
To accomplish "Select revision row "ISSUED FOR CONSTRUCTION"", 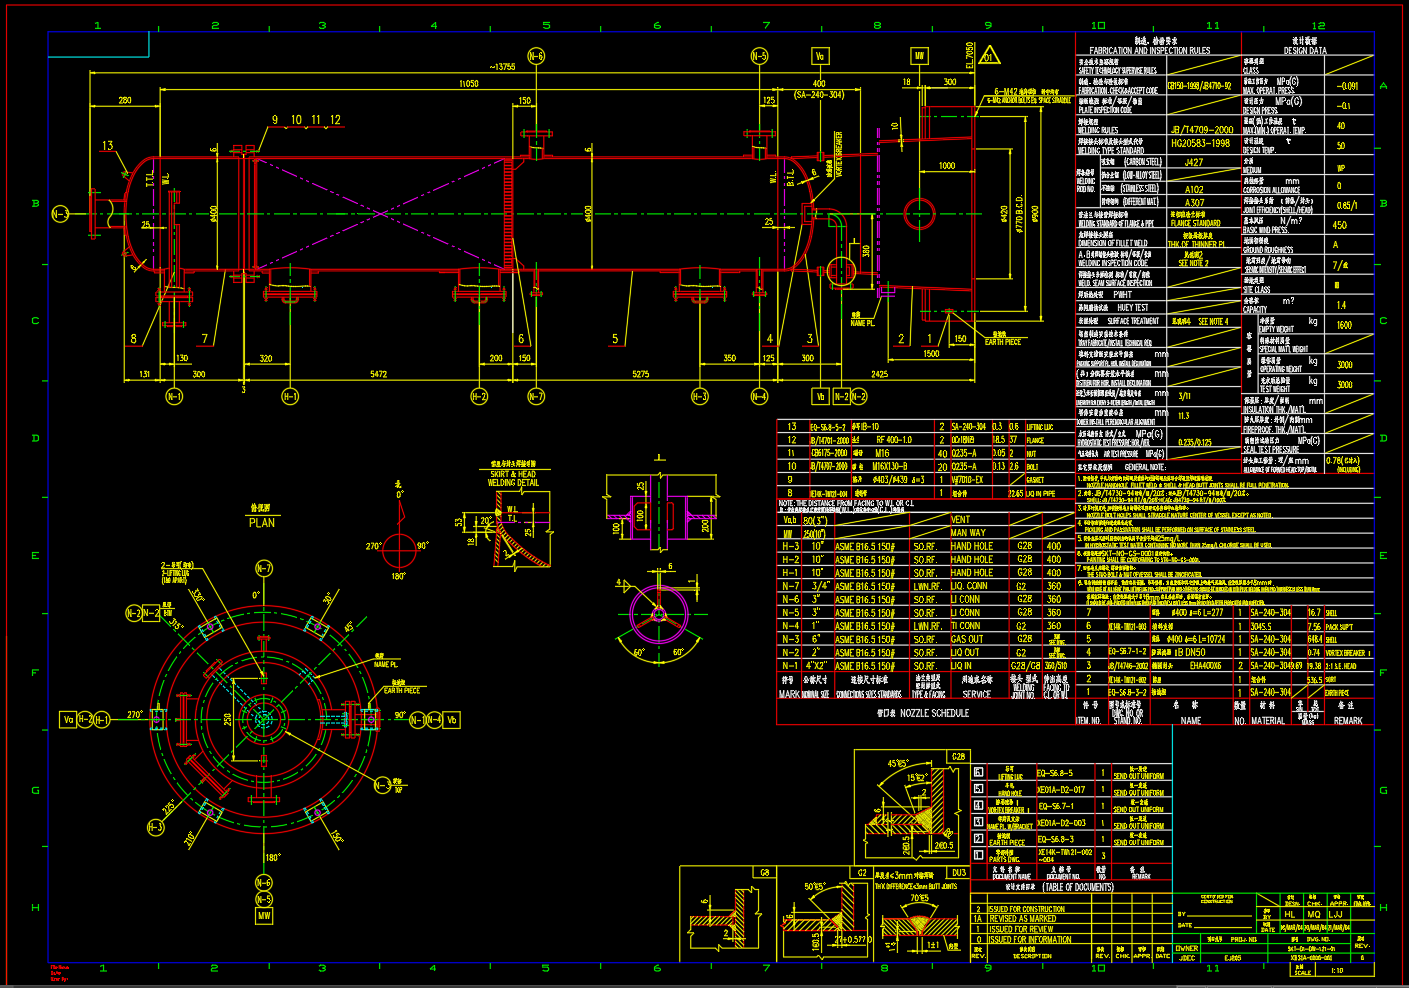I will tap(1027, 909).
